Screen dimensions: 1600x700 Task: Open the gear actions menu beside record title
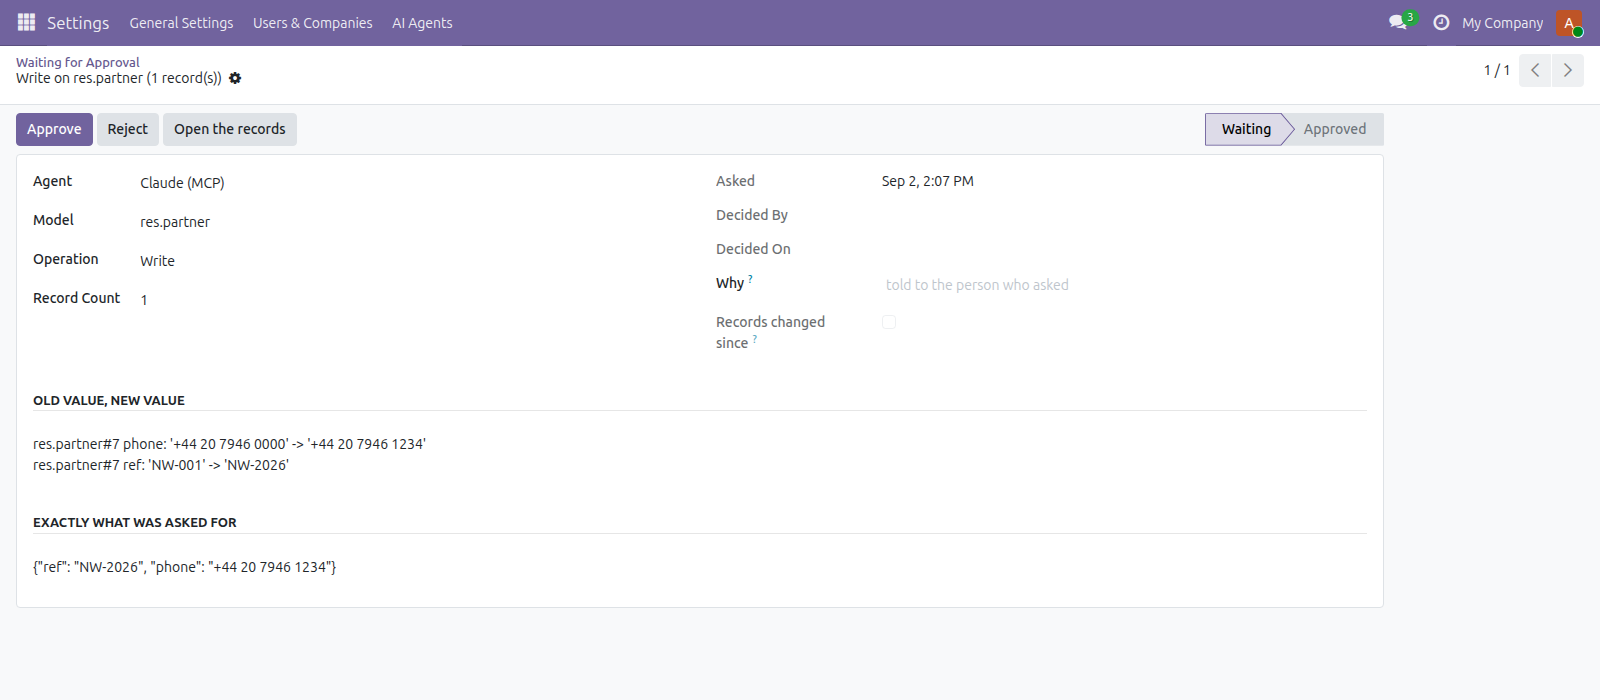pyautogui.click(x=235, y=78)
